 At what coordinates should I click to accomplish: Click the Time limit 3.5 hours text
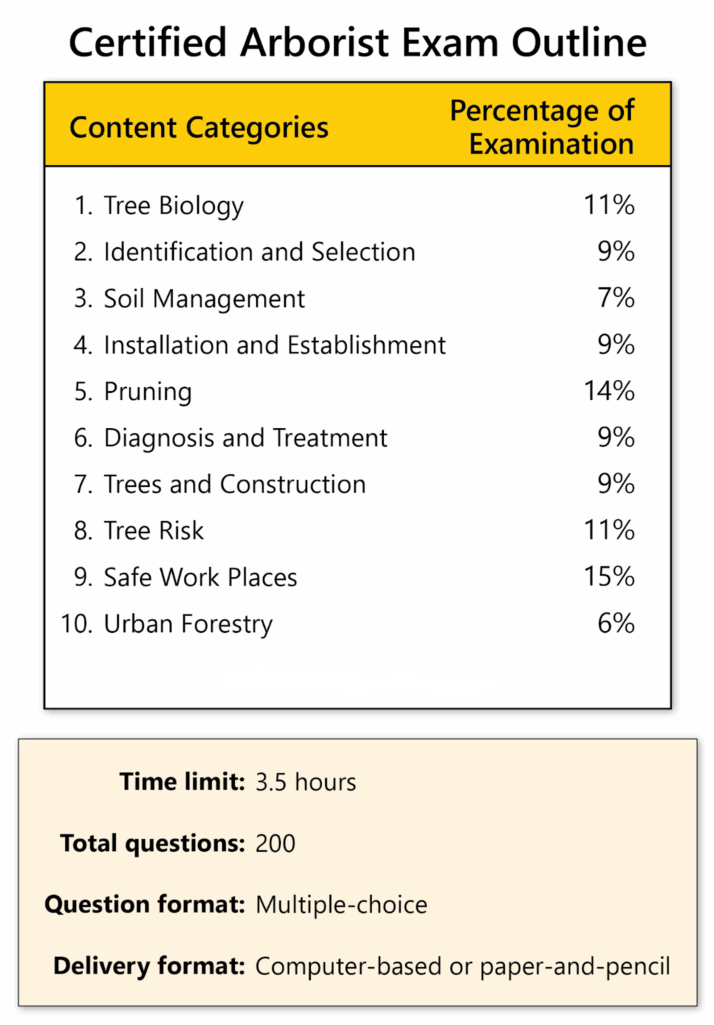coord(305,782)
